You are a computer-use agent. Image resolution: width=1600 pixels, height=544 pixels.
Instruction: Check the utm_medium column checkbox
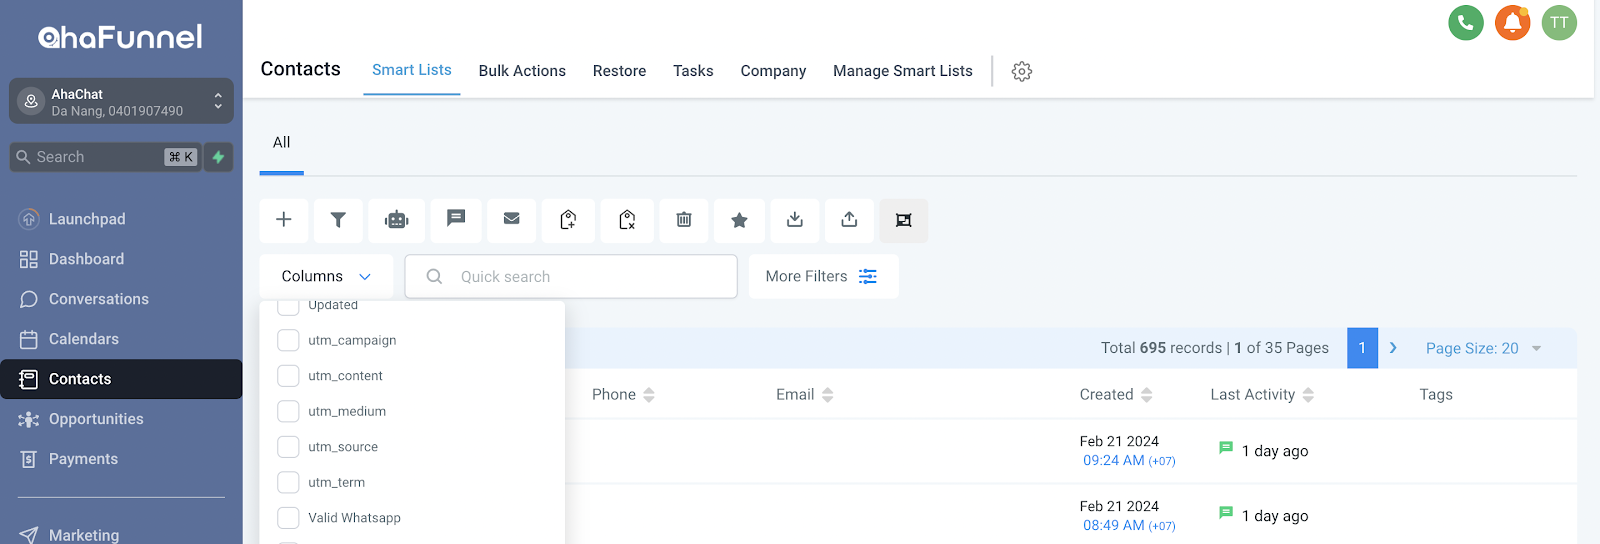pos(288,411)
